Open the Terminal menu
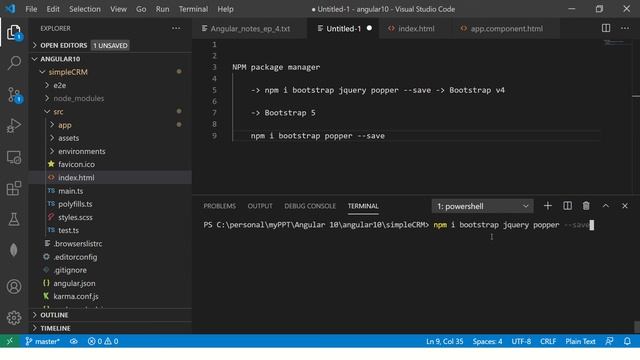This screenshot has height=360, width=640. click(x=193, y=9)
